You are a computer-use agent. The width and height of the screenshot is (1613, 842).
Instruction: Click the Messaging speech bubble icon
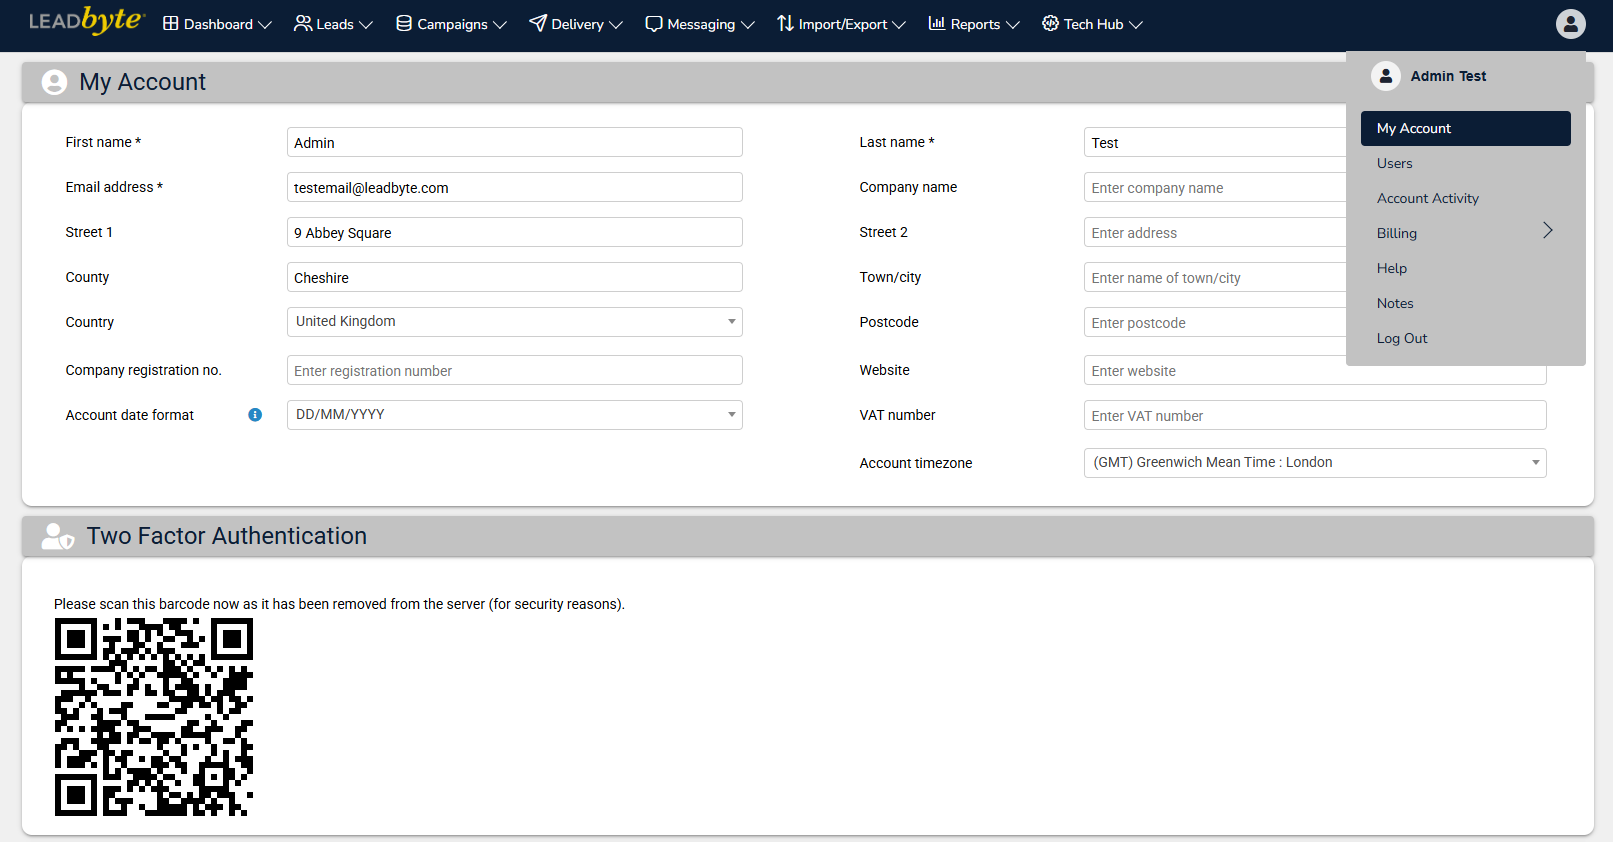654,24
